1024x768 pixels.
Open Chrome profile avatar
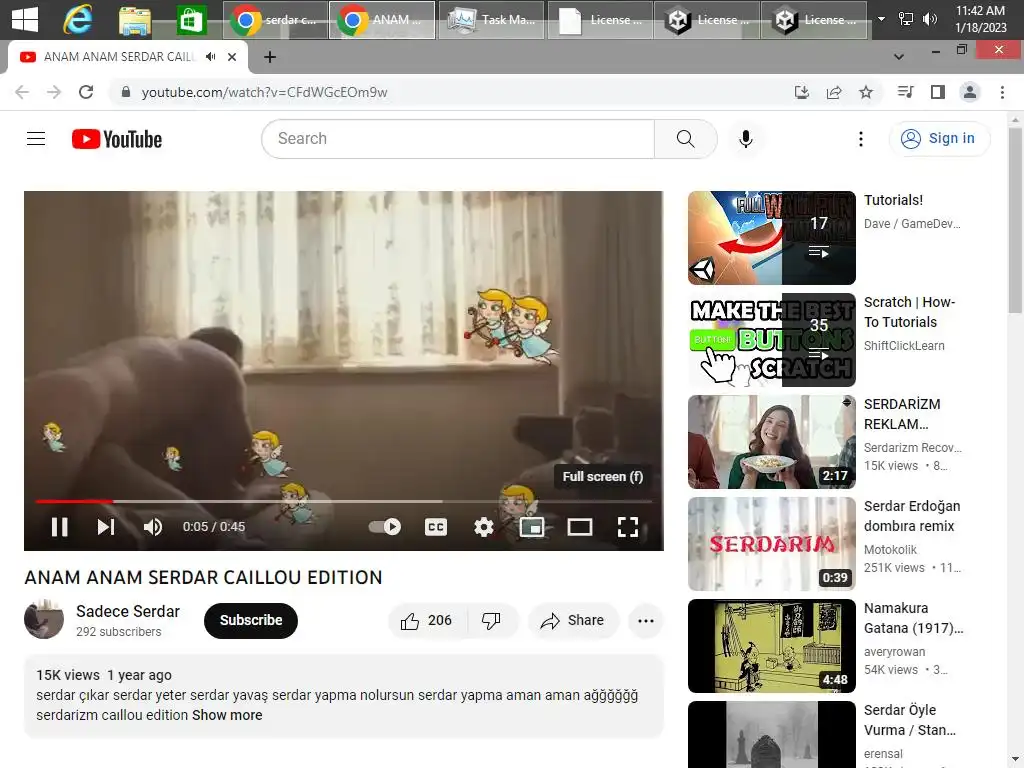[970, 92]
